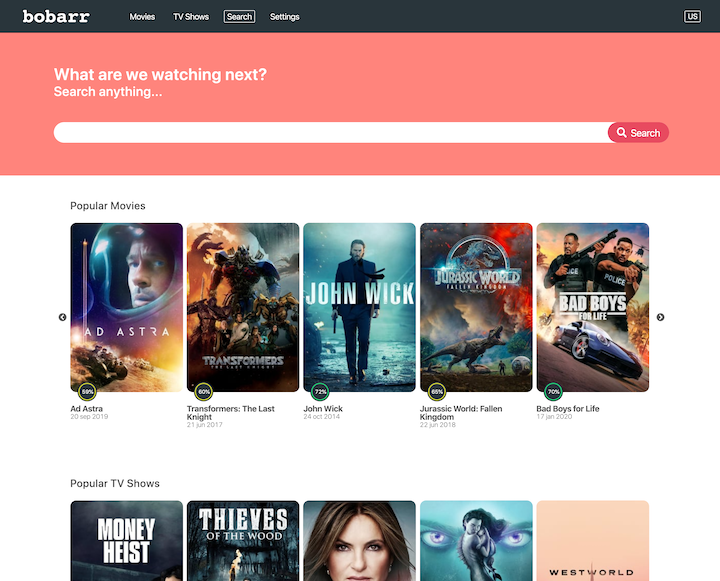Show previous popular movies with left arrow
720x581 pixels.
[62, 317]
